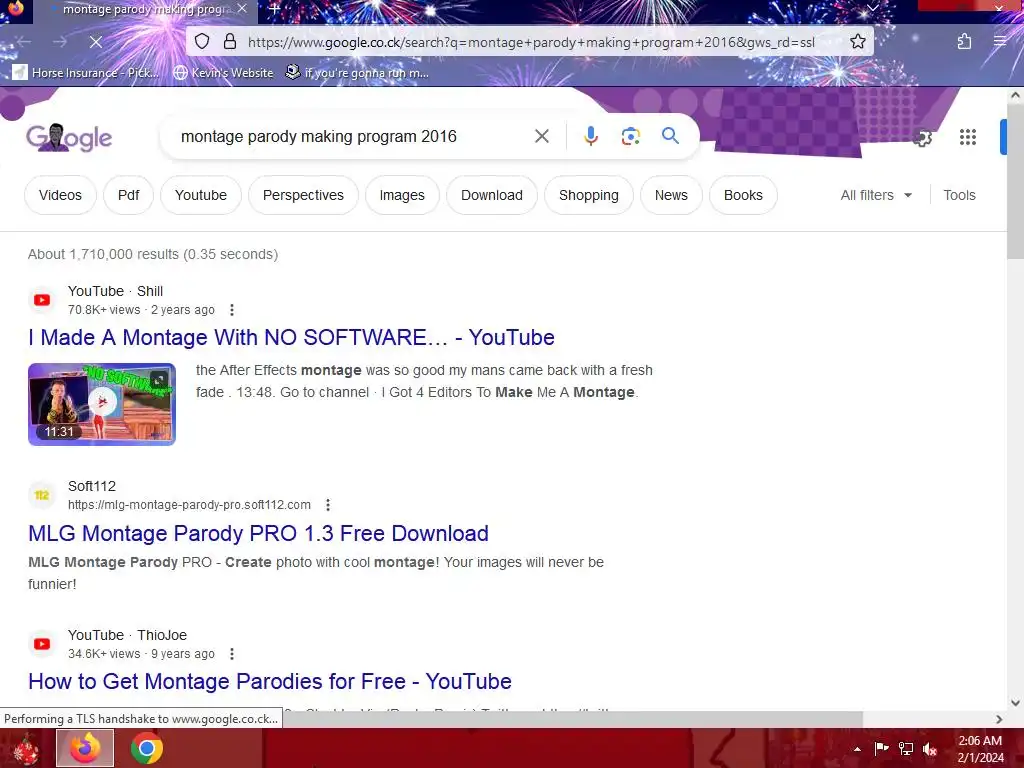This screenshot has width=1024, height=768.
Task: Open 'I Made A Montage With NO SOFTWARE' result
Action: click(291, 338)
